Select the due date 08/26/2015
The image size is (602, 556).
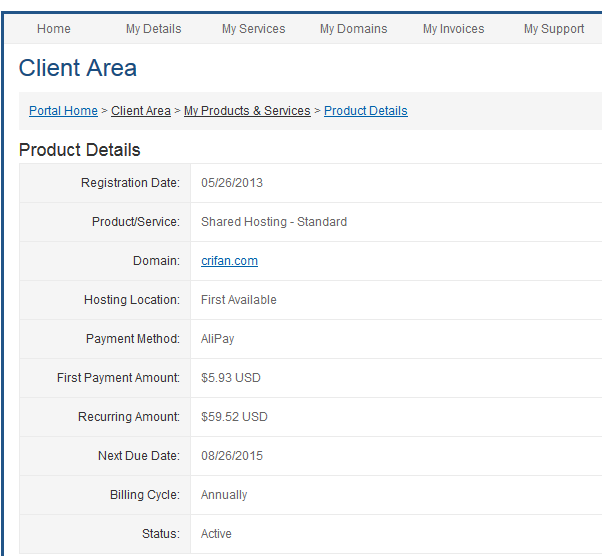(232, 456)
